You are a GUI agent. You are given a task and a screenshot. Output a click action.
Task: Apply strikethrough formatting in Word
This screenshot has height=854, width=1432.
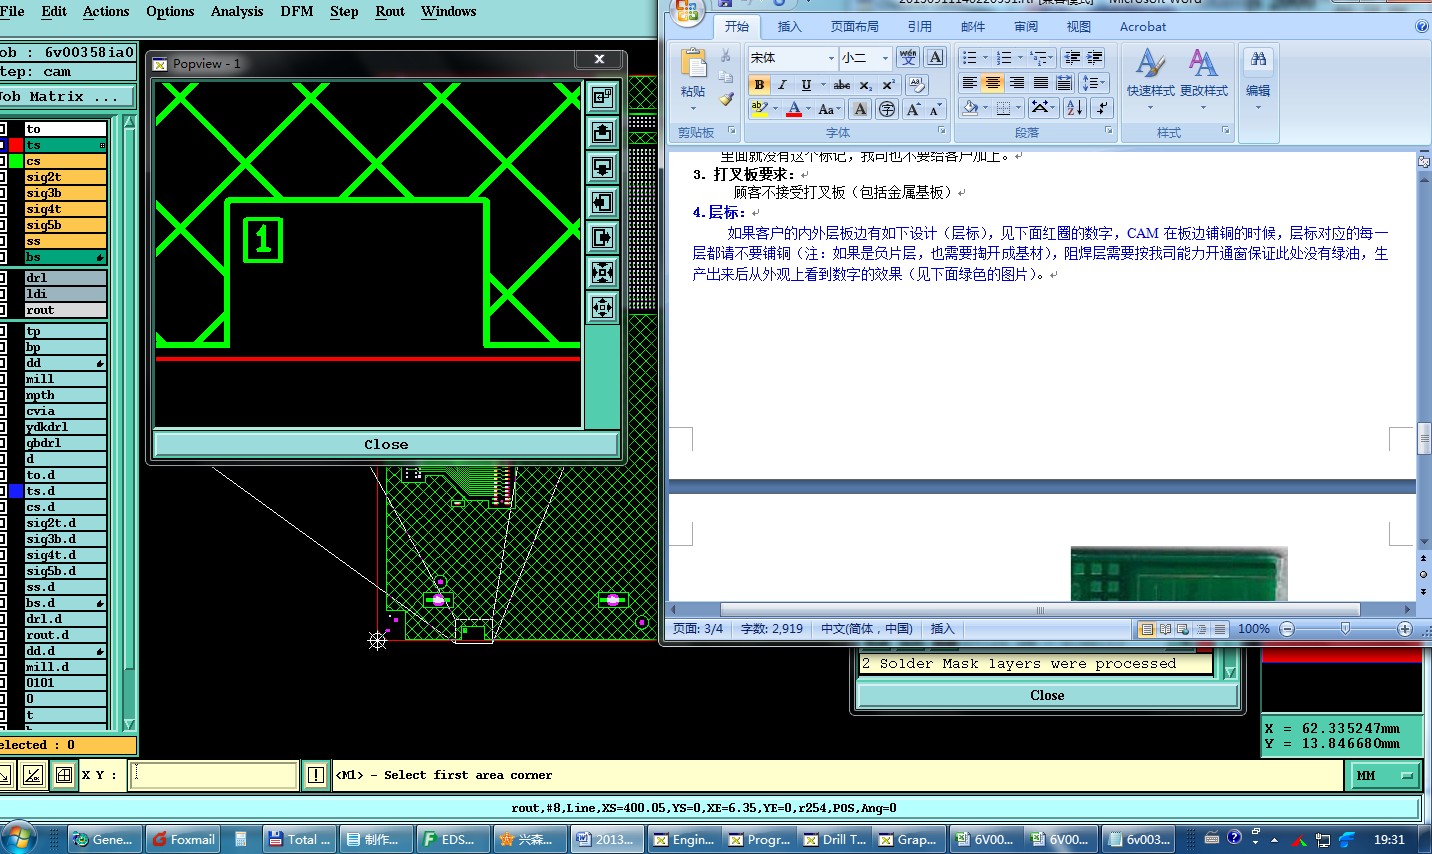tap(842, 85)
